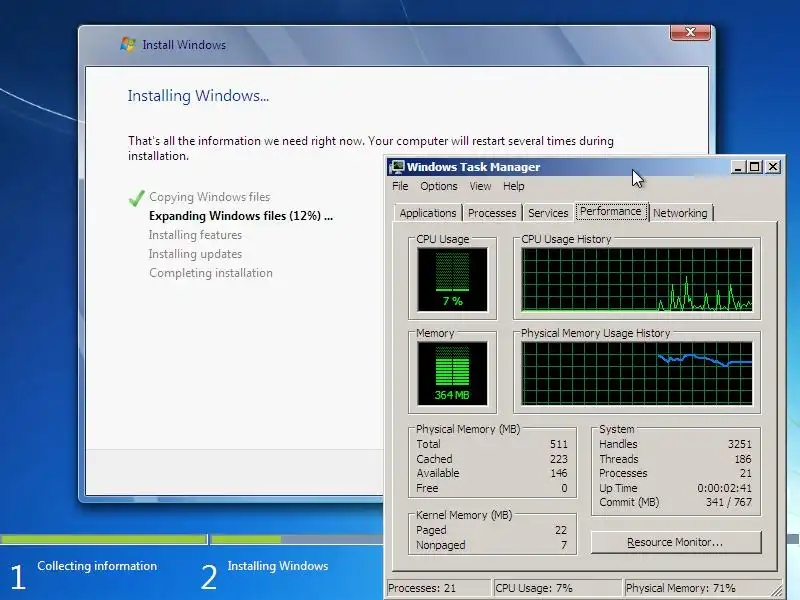Click the Memory gauge showing 364 MB
Image resolution: width=800 pixels, height=600 pixels.
pyautogui.click(x=452, y=373)
